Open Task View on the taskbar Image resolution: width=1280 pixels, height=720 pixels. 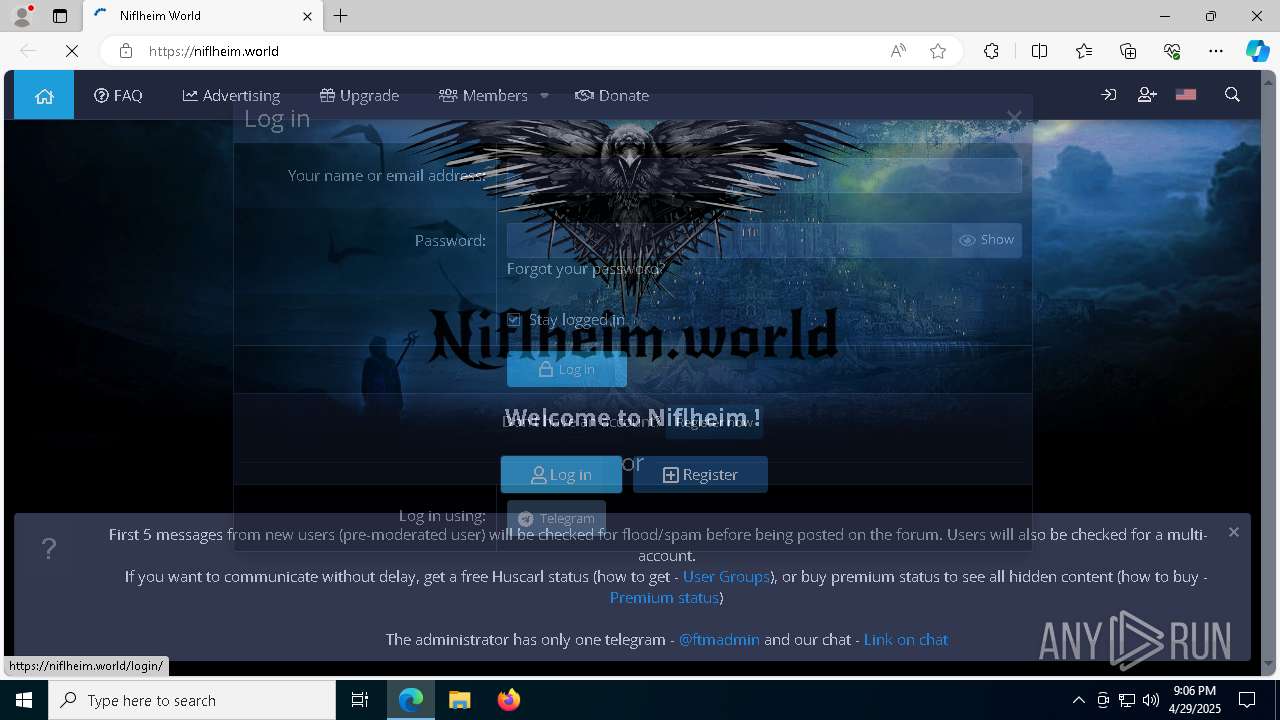click(360, 700)
